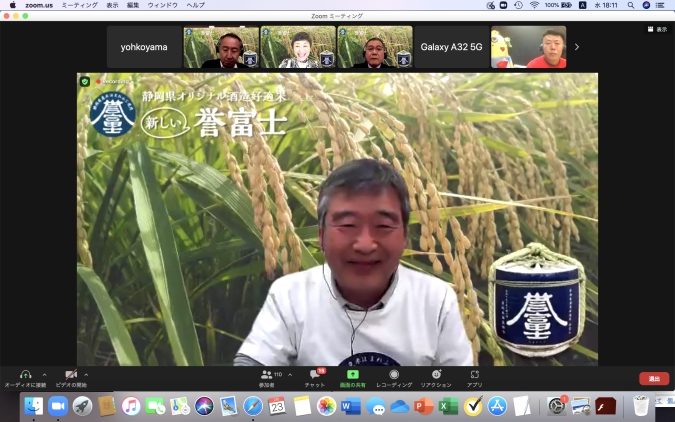
Task: Expand participants options arrow beside 110
Action: point(290,375)
